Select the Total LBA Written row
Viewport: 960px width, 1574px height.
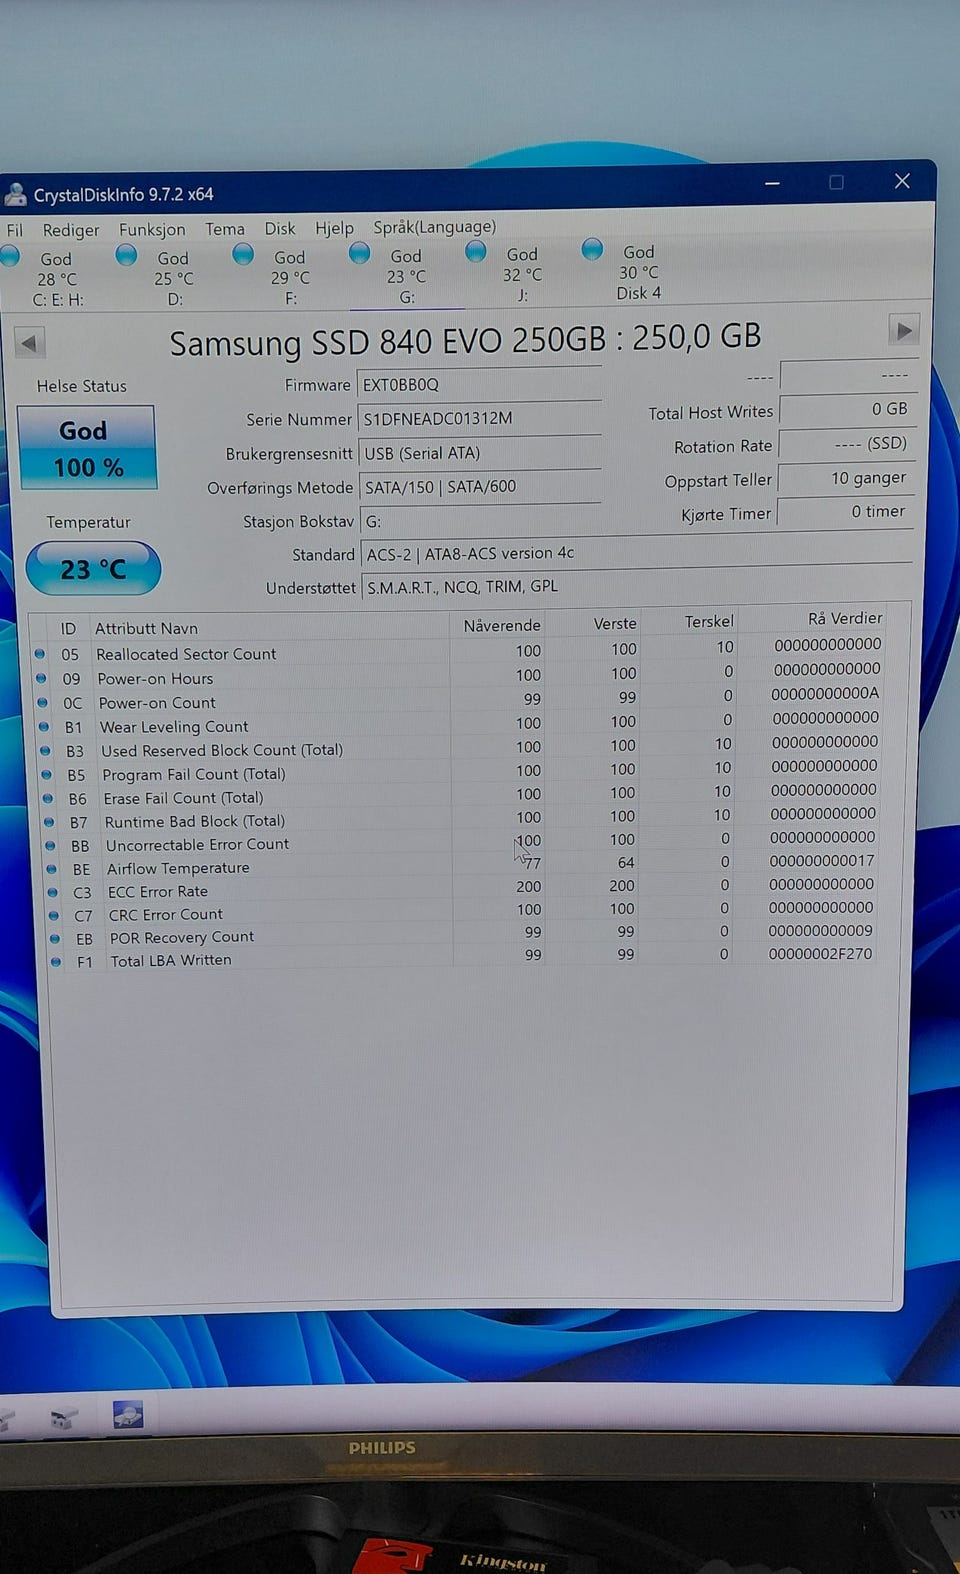tap(463, 958)
